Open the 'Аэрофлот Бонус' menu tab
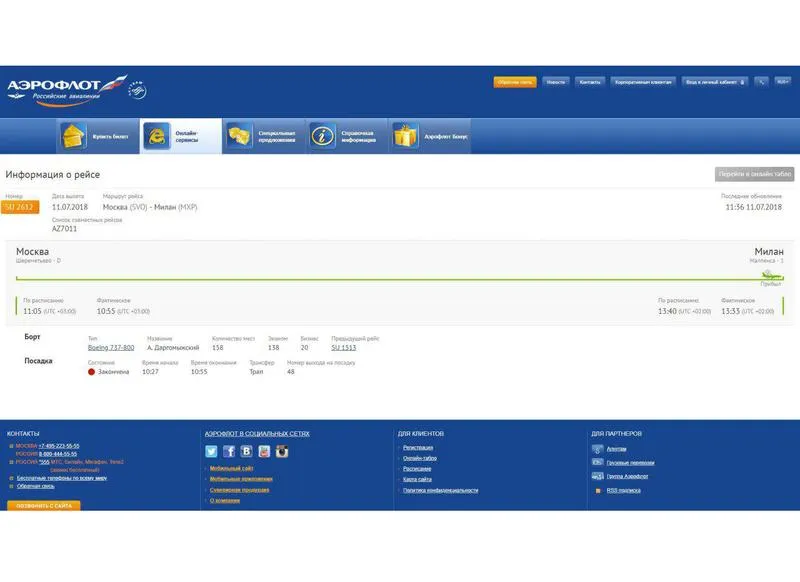Image resolution: width=800 pixels, height=582 pixels. [x=430, y=136]
